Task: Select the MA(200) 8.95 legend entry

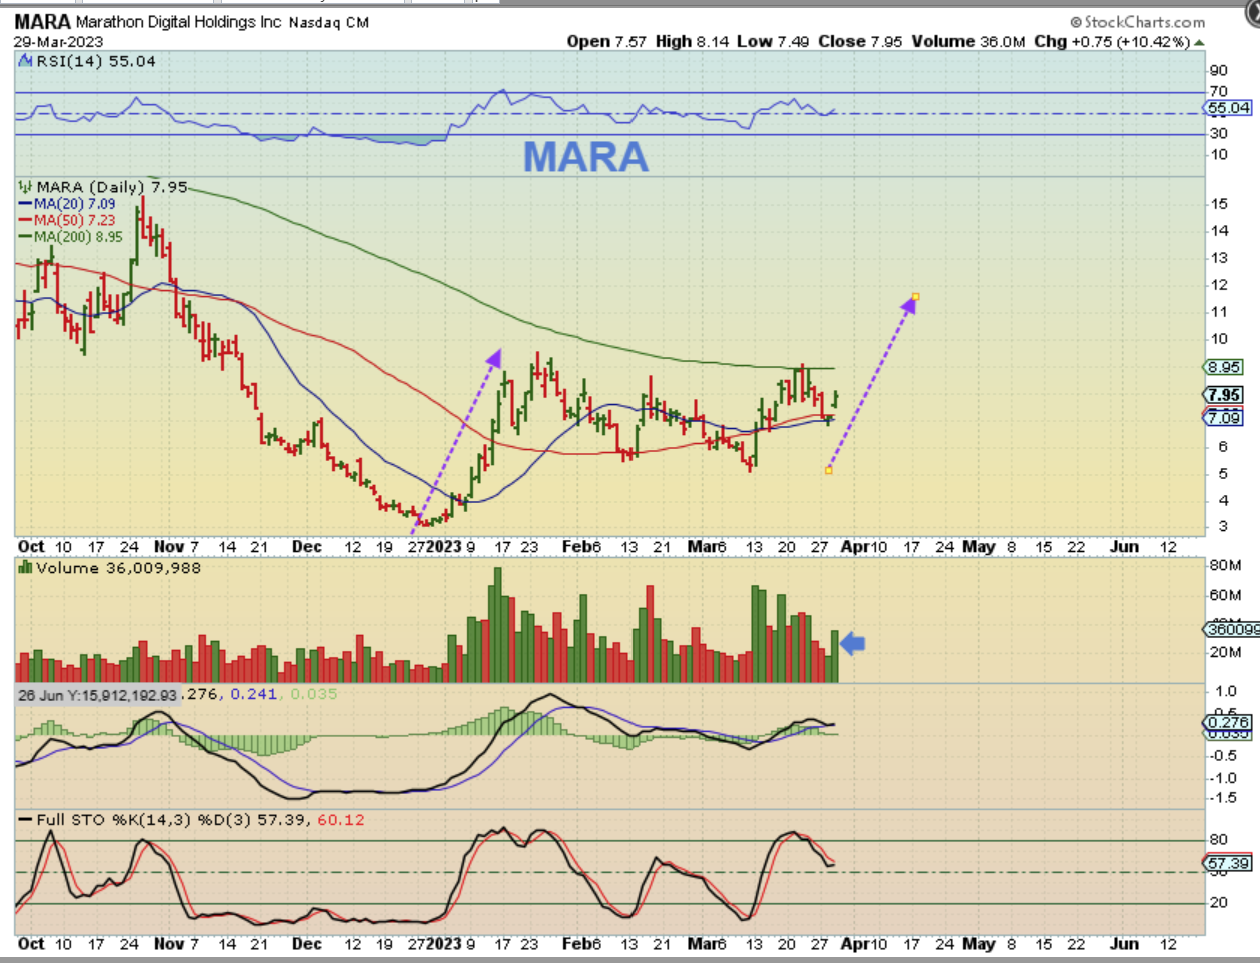Action: tap(71, 237)
